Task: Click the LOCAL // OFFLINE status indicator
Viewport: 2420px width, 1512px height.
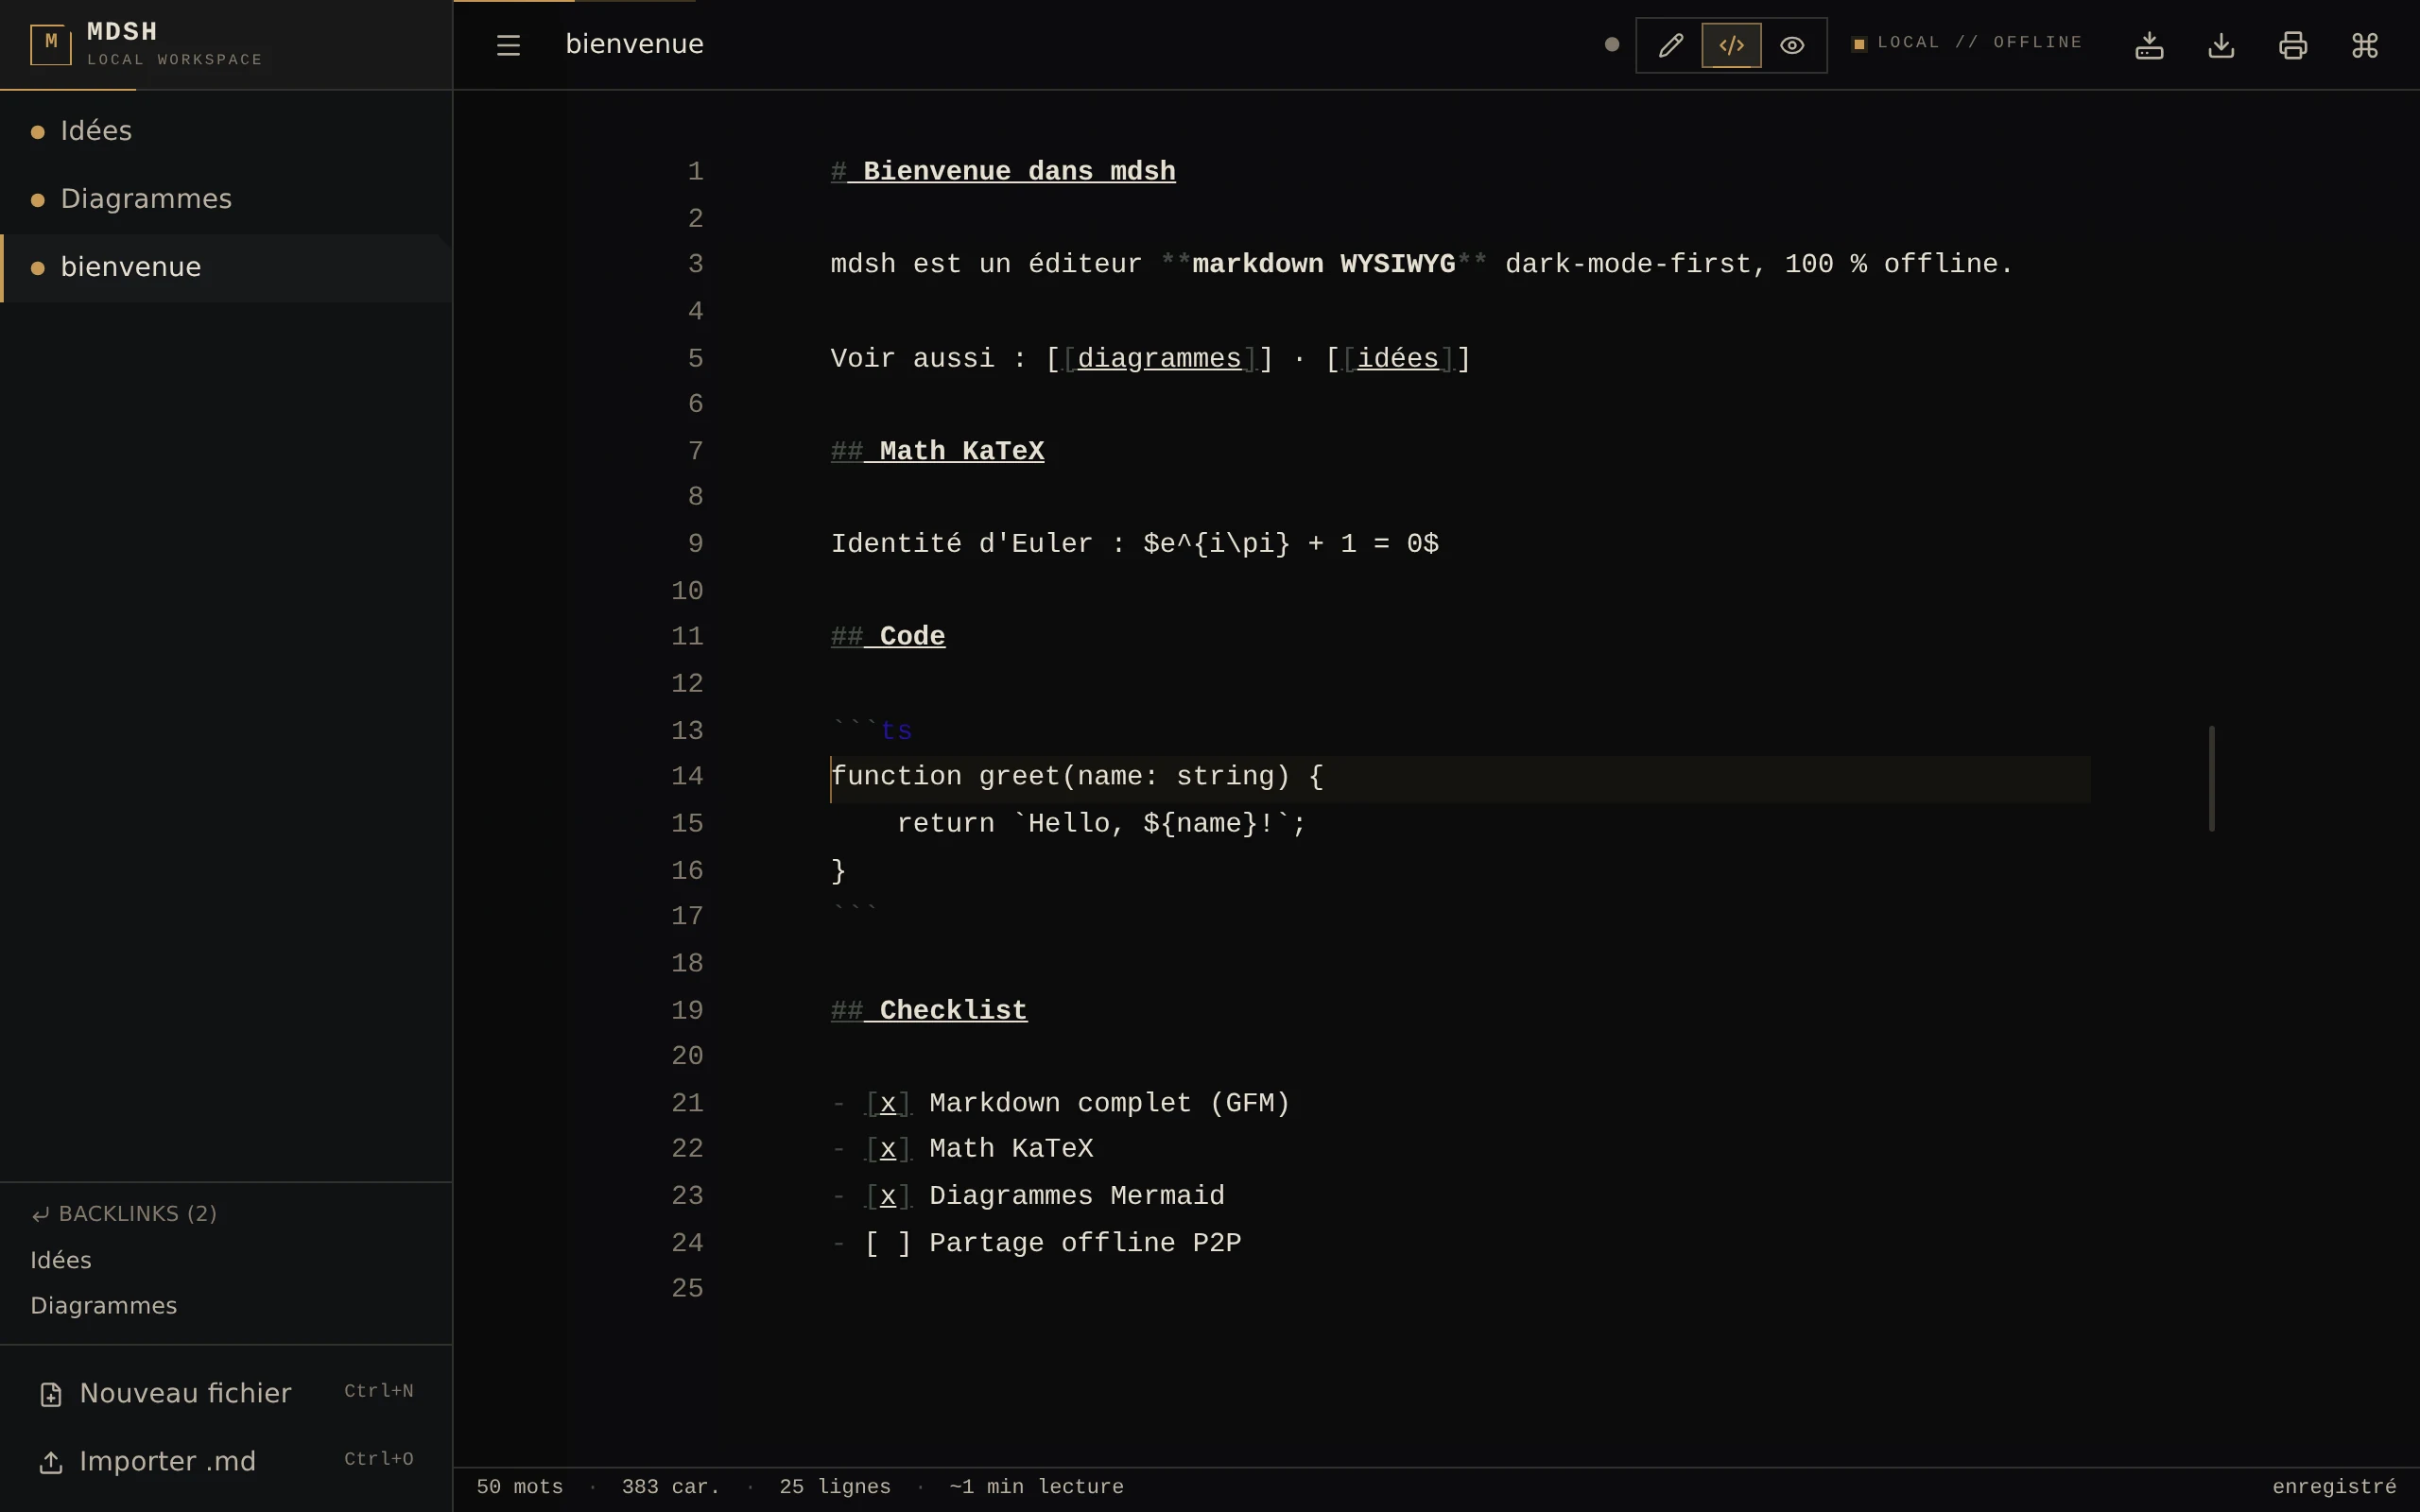Action: click(x=1967, y=43)
